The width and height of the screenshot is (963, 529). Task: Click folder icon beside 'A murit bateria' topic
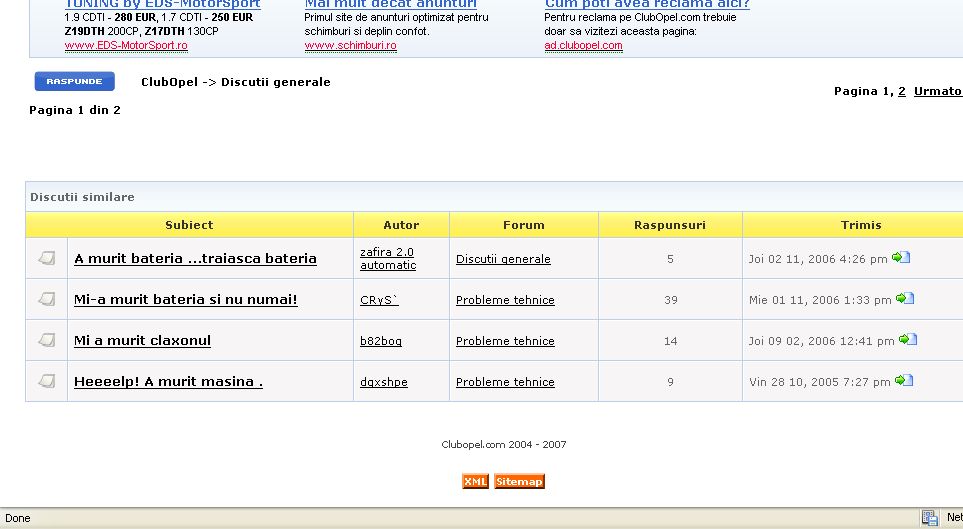click(46, 259)
